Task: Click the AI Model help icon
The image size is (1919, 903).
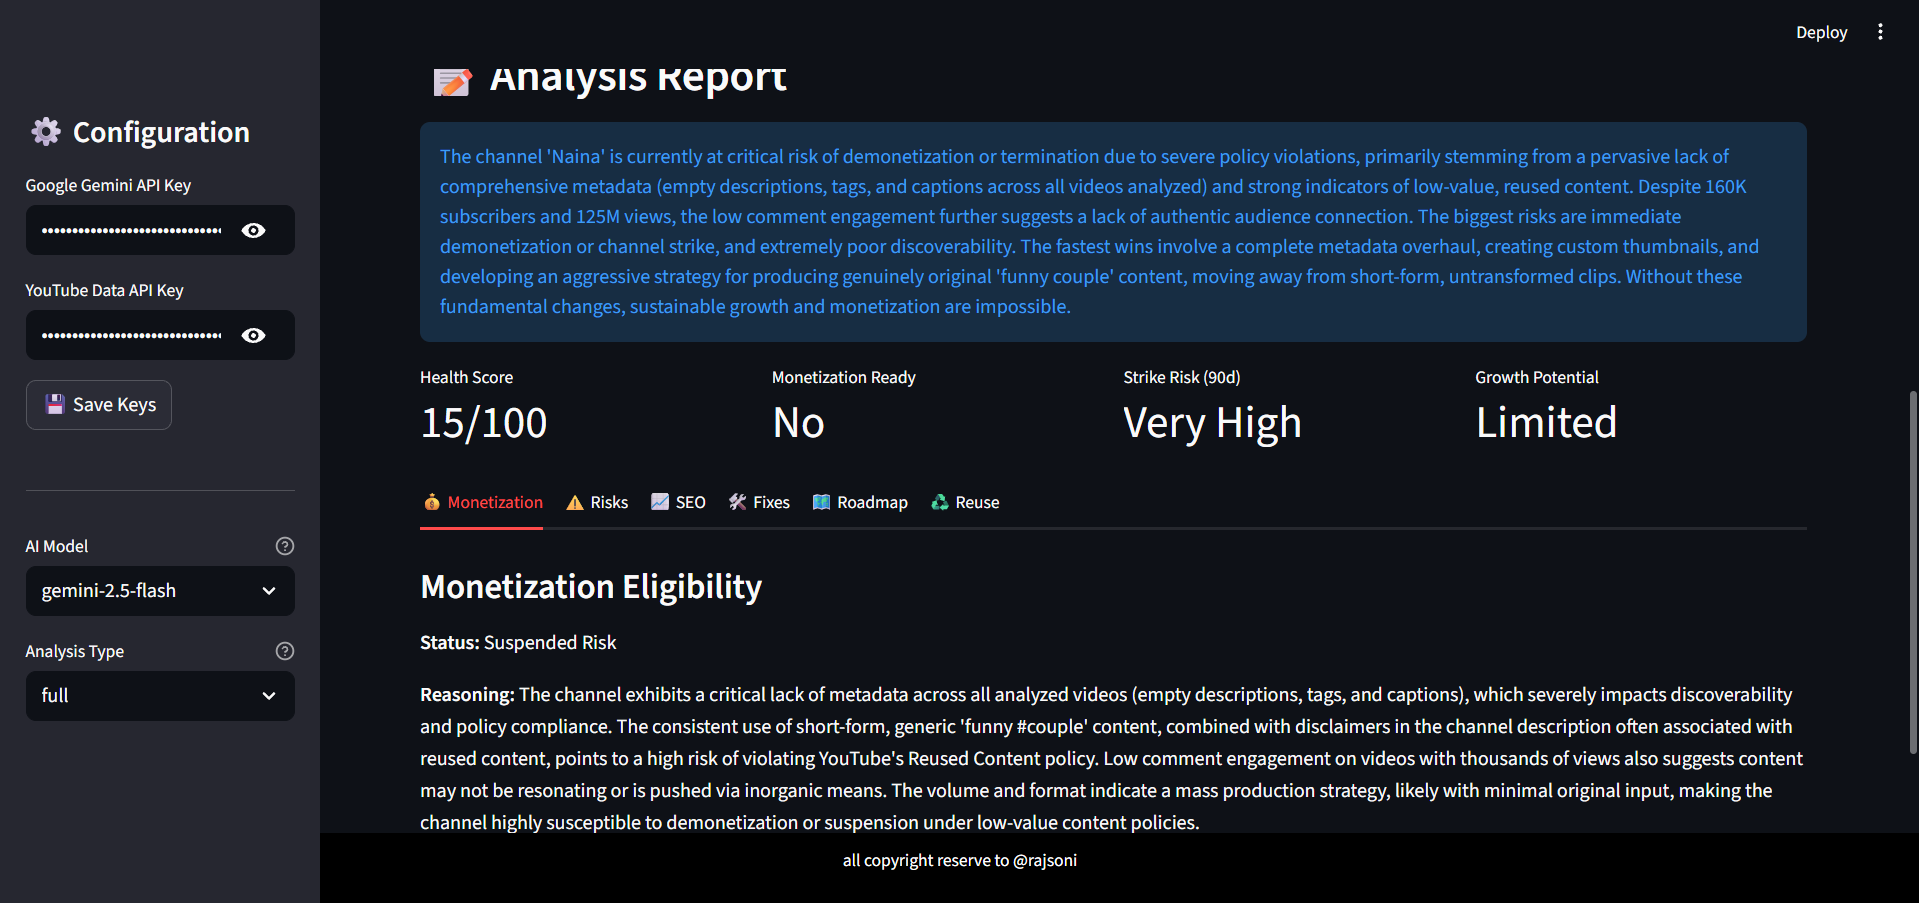Action: point(285,546)
